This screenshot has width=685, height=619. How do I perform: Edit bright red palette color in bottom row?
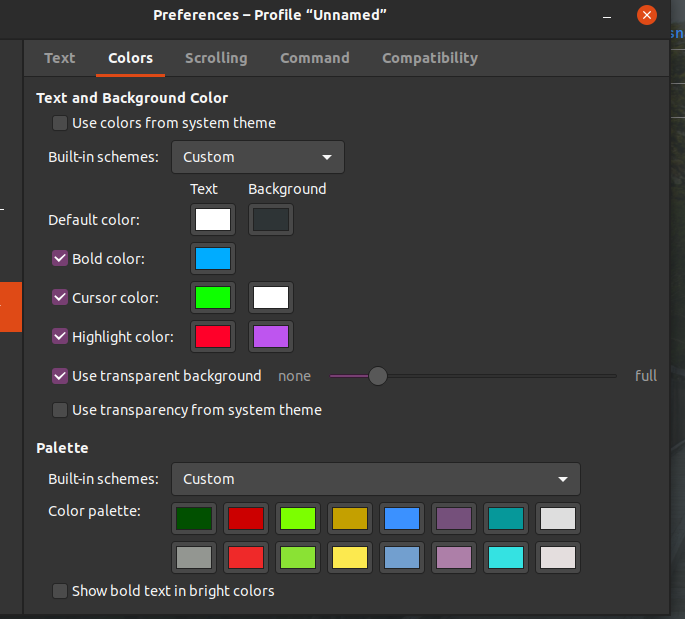pyautogui.click(x=246, y=557)
